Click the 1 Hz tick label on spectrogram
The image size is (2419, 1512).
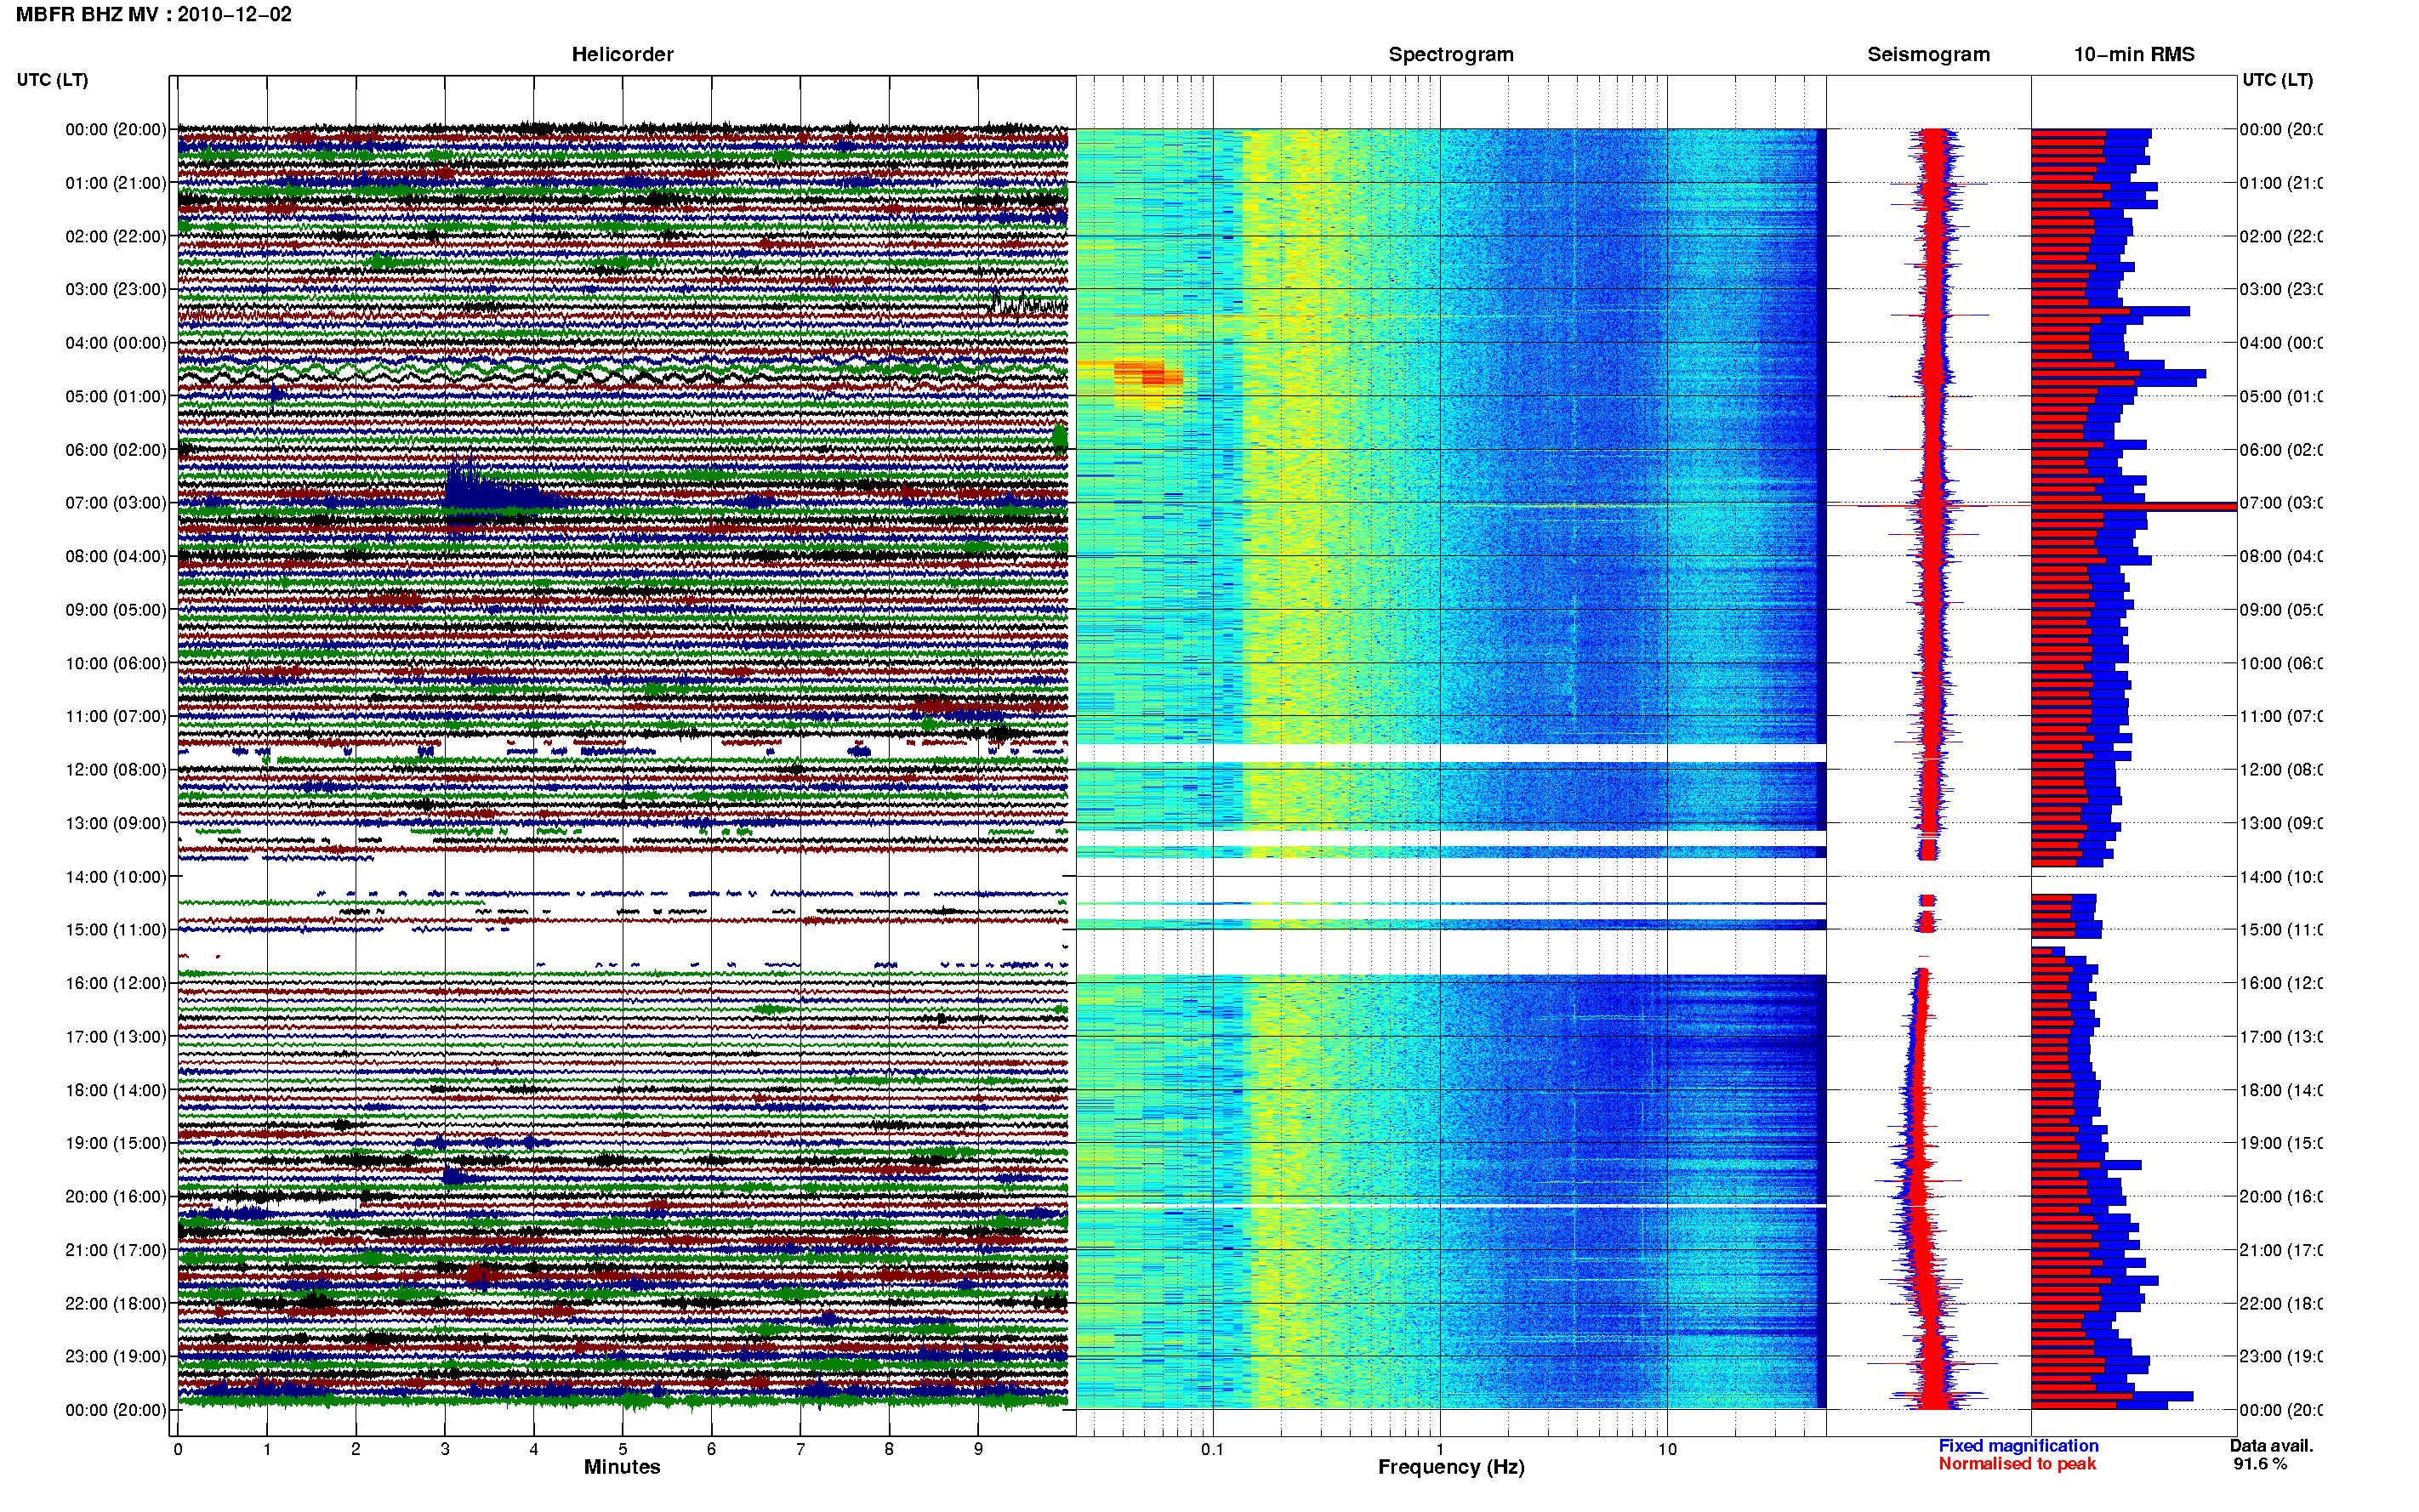(1440, 1449)
